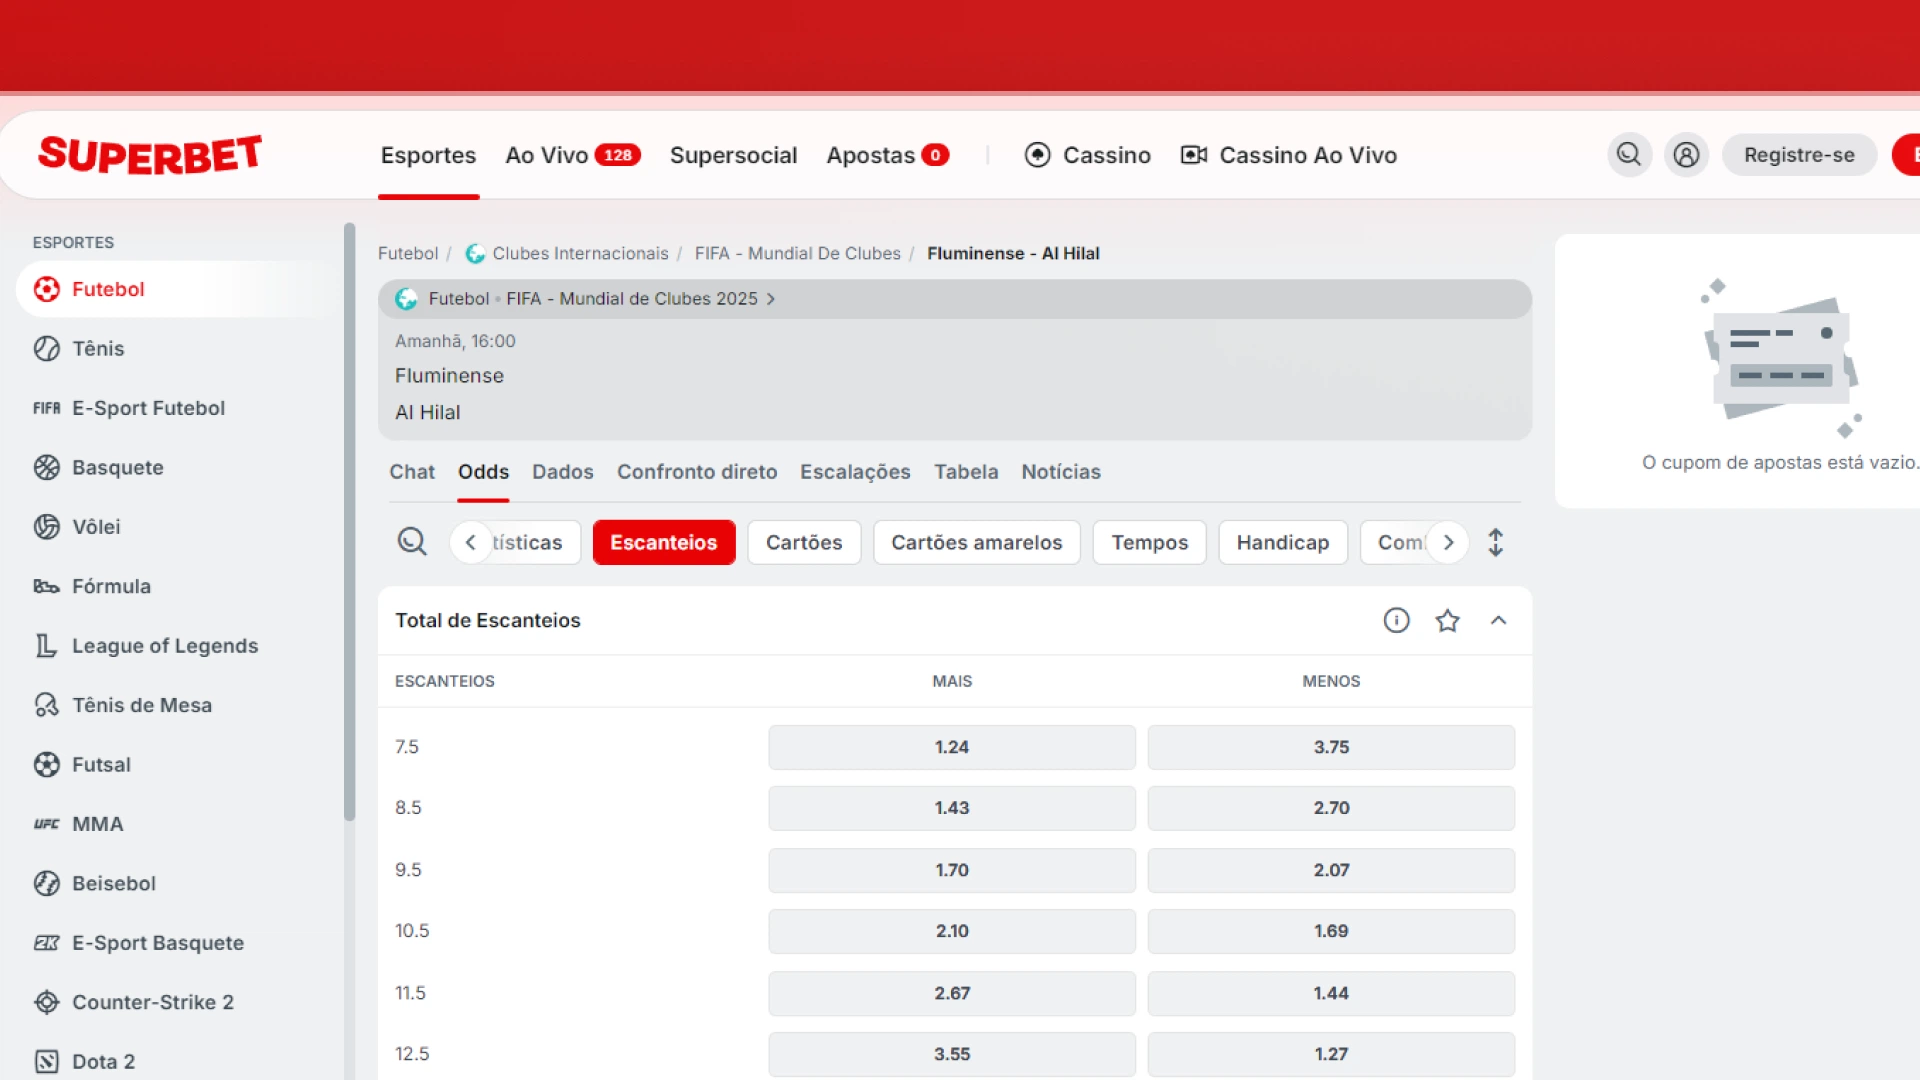Click globe icon next to Clubes Internacionais
This screenshot has height=1080, width=1920.
476,254
